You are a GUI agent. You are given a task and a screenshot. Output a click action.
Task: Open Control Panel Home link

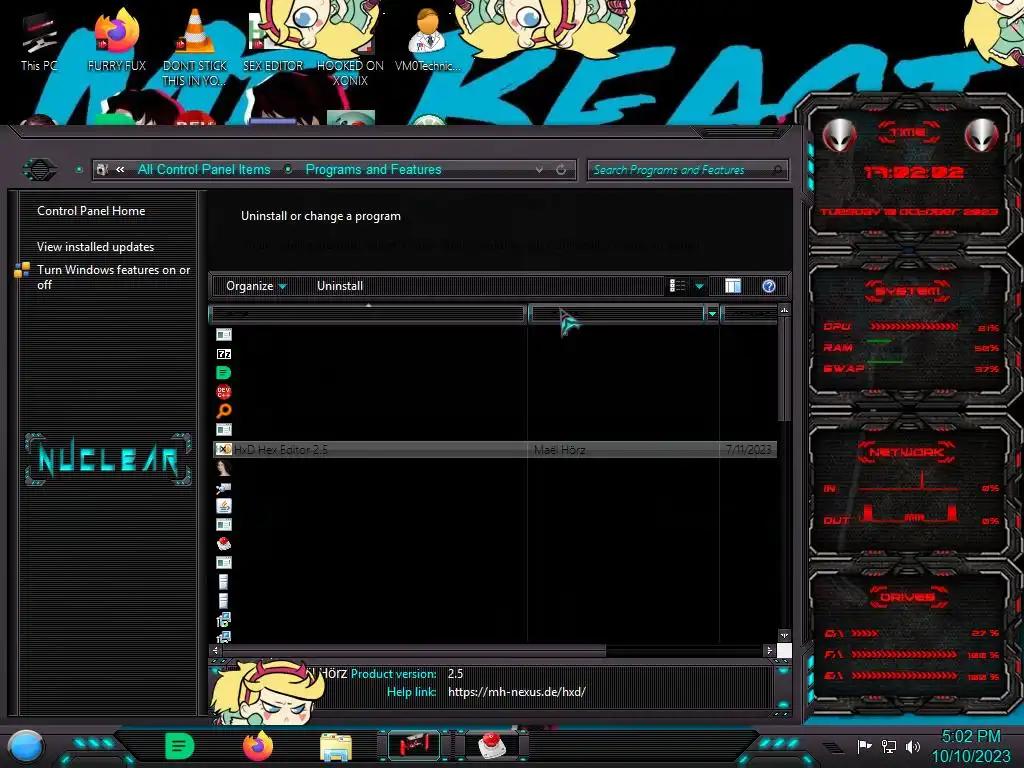pyautogui.click(x=91, y=211)
